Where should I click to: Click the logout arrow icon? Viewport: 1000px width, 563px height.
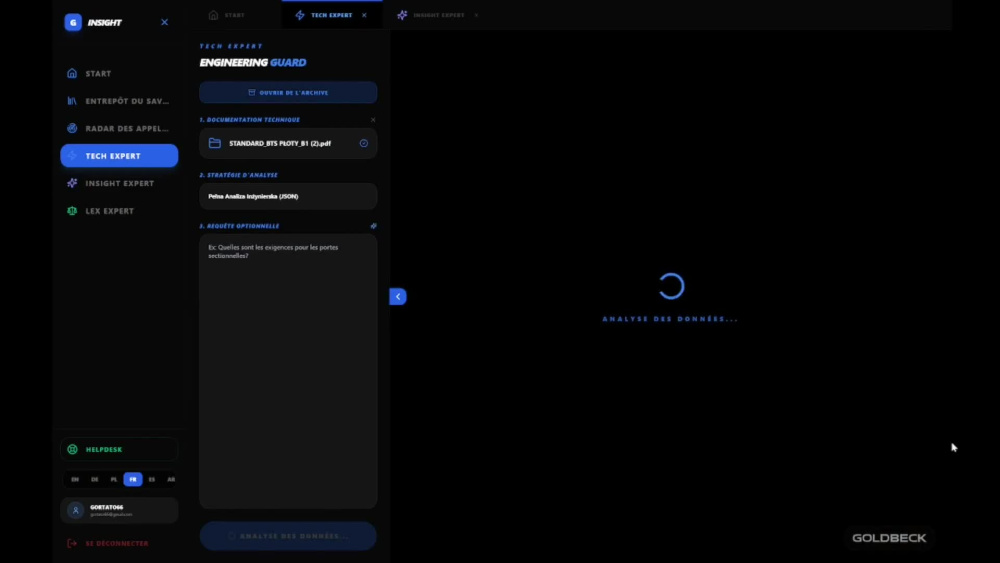coord(72,543)
